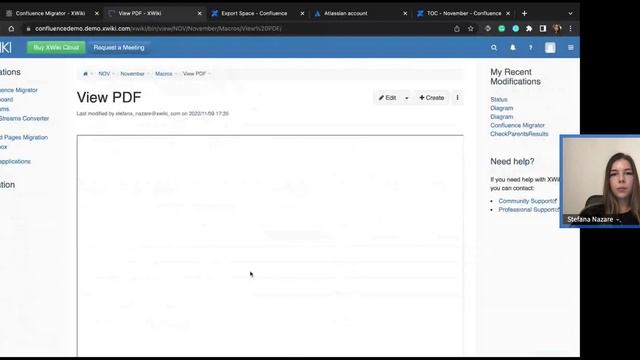640x360 pixels.
Task: Expand the Edit button dropdown arrow
Action: click(407, 98)
